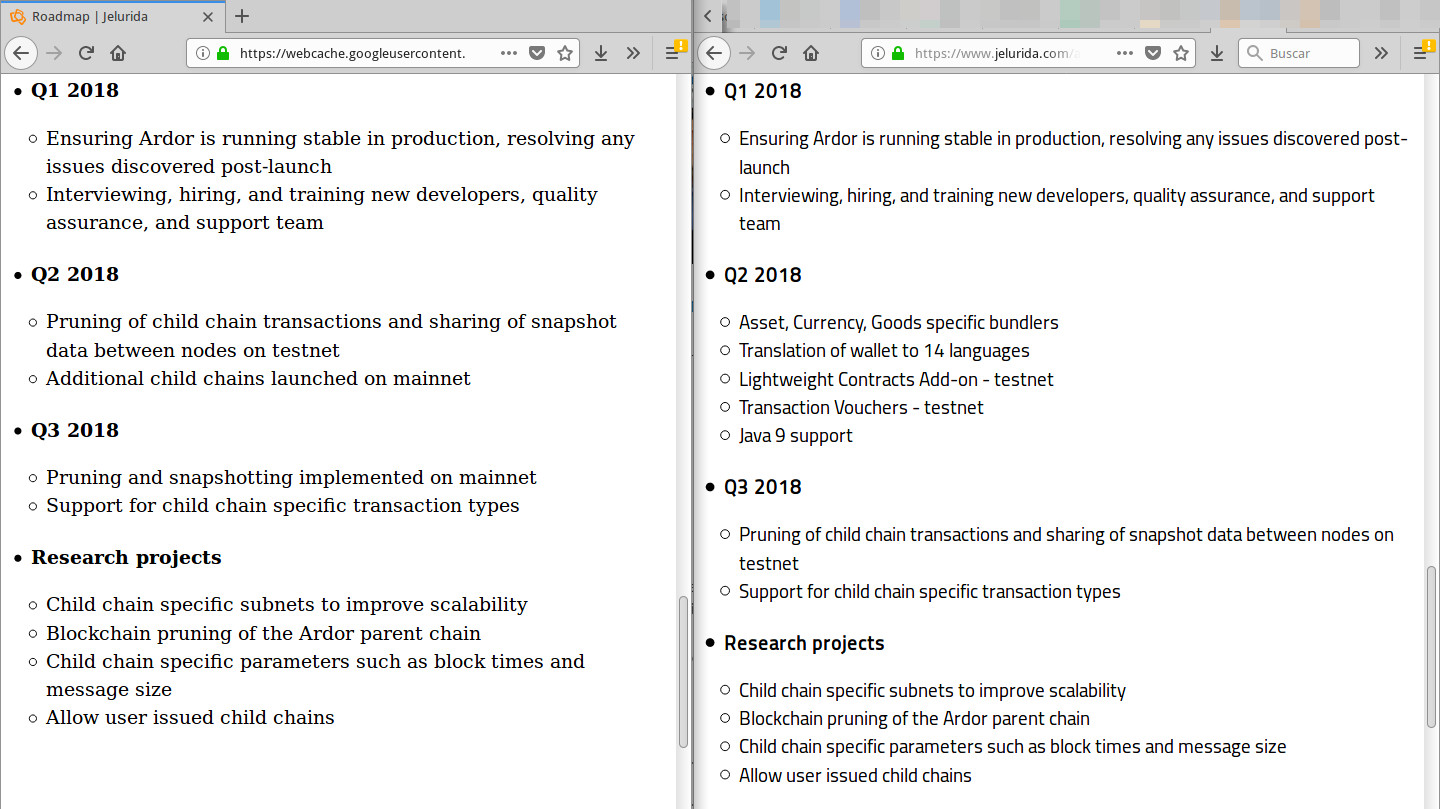
Task: Reload the webcache page in left window
Action: tap(86, 53)
